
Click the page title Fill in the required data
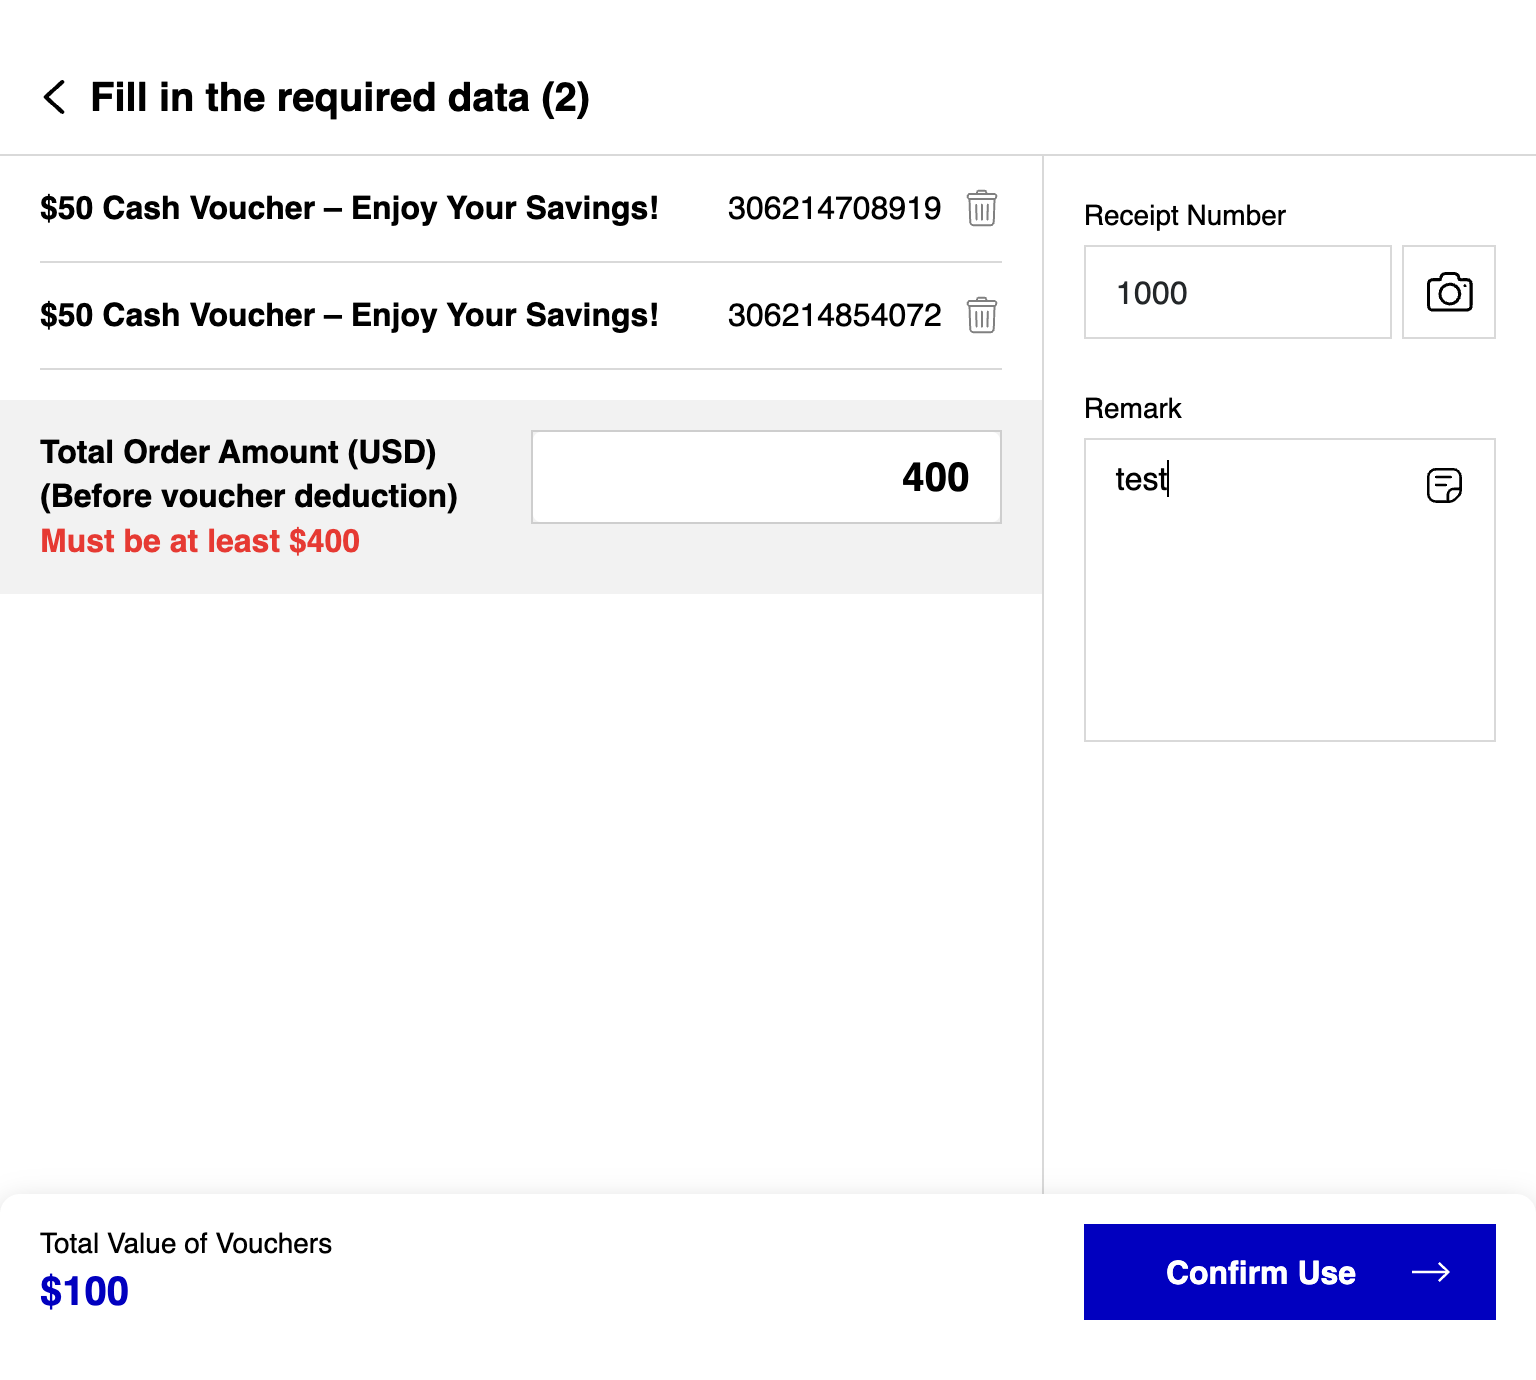pyautogui.click(x=340, y=98)
